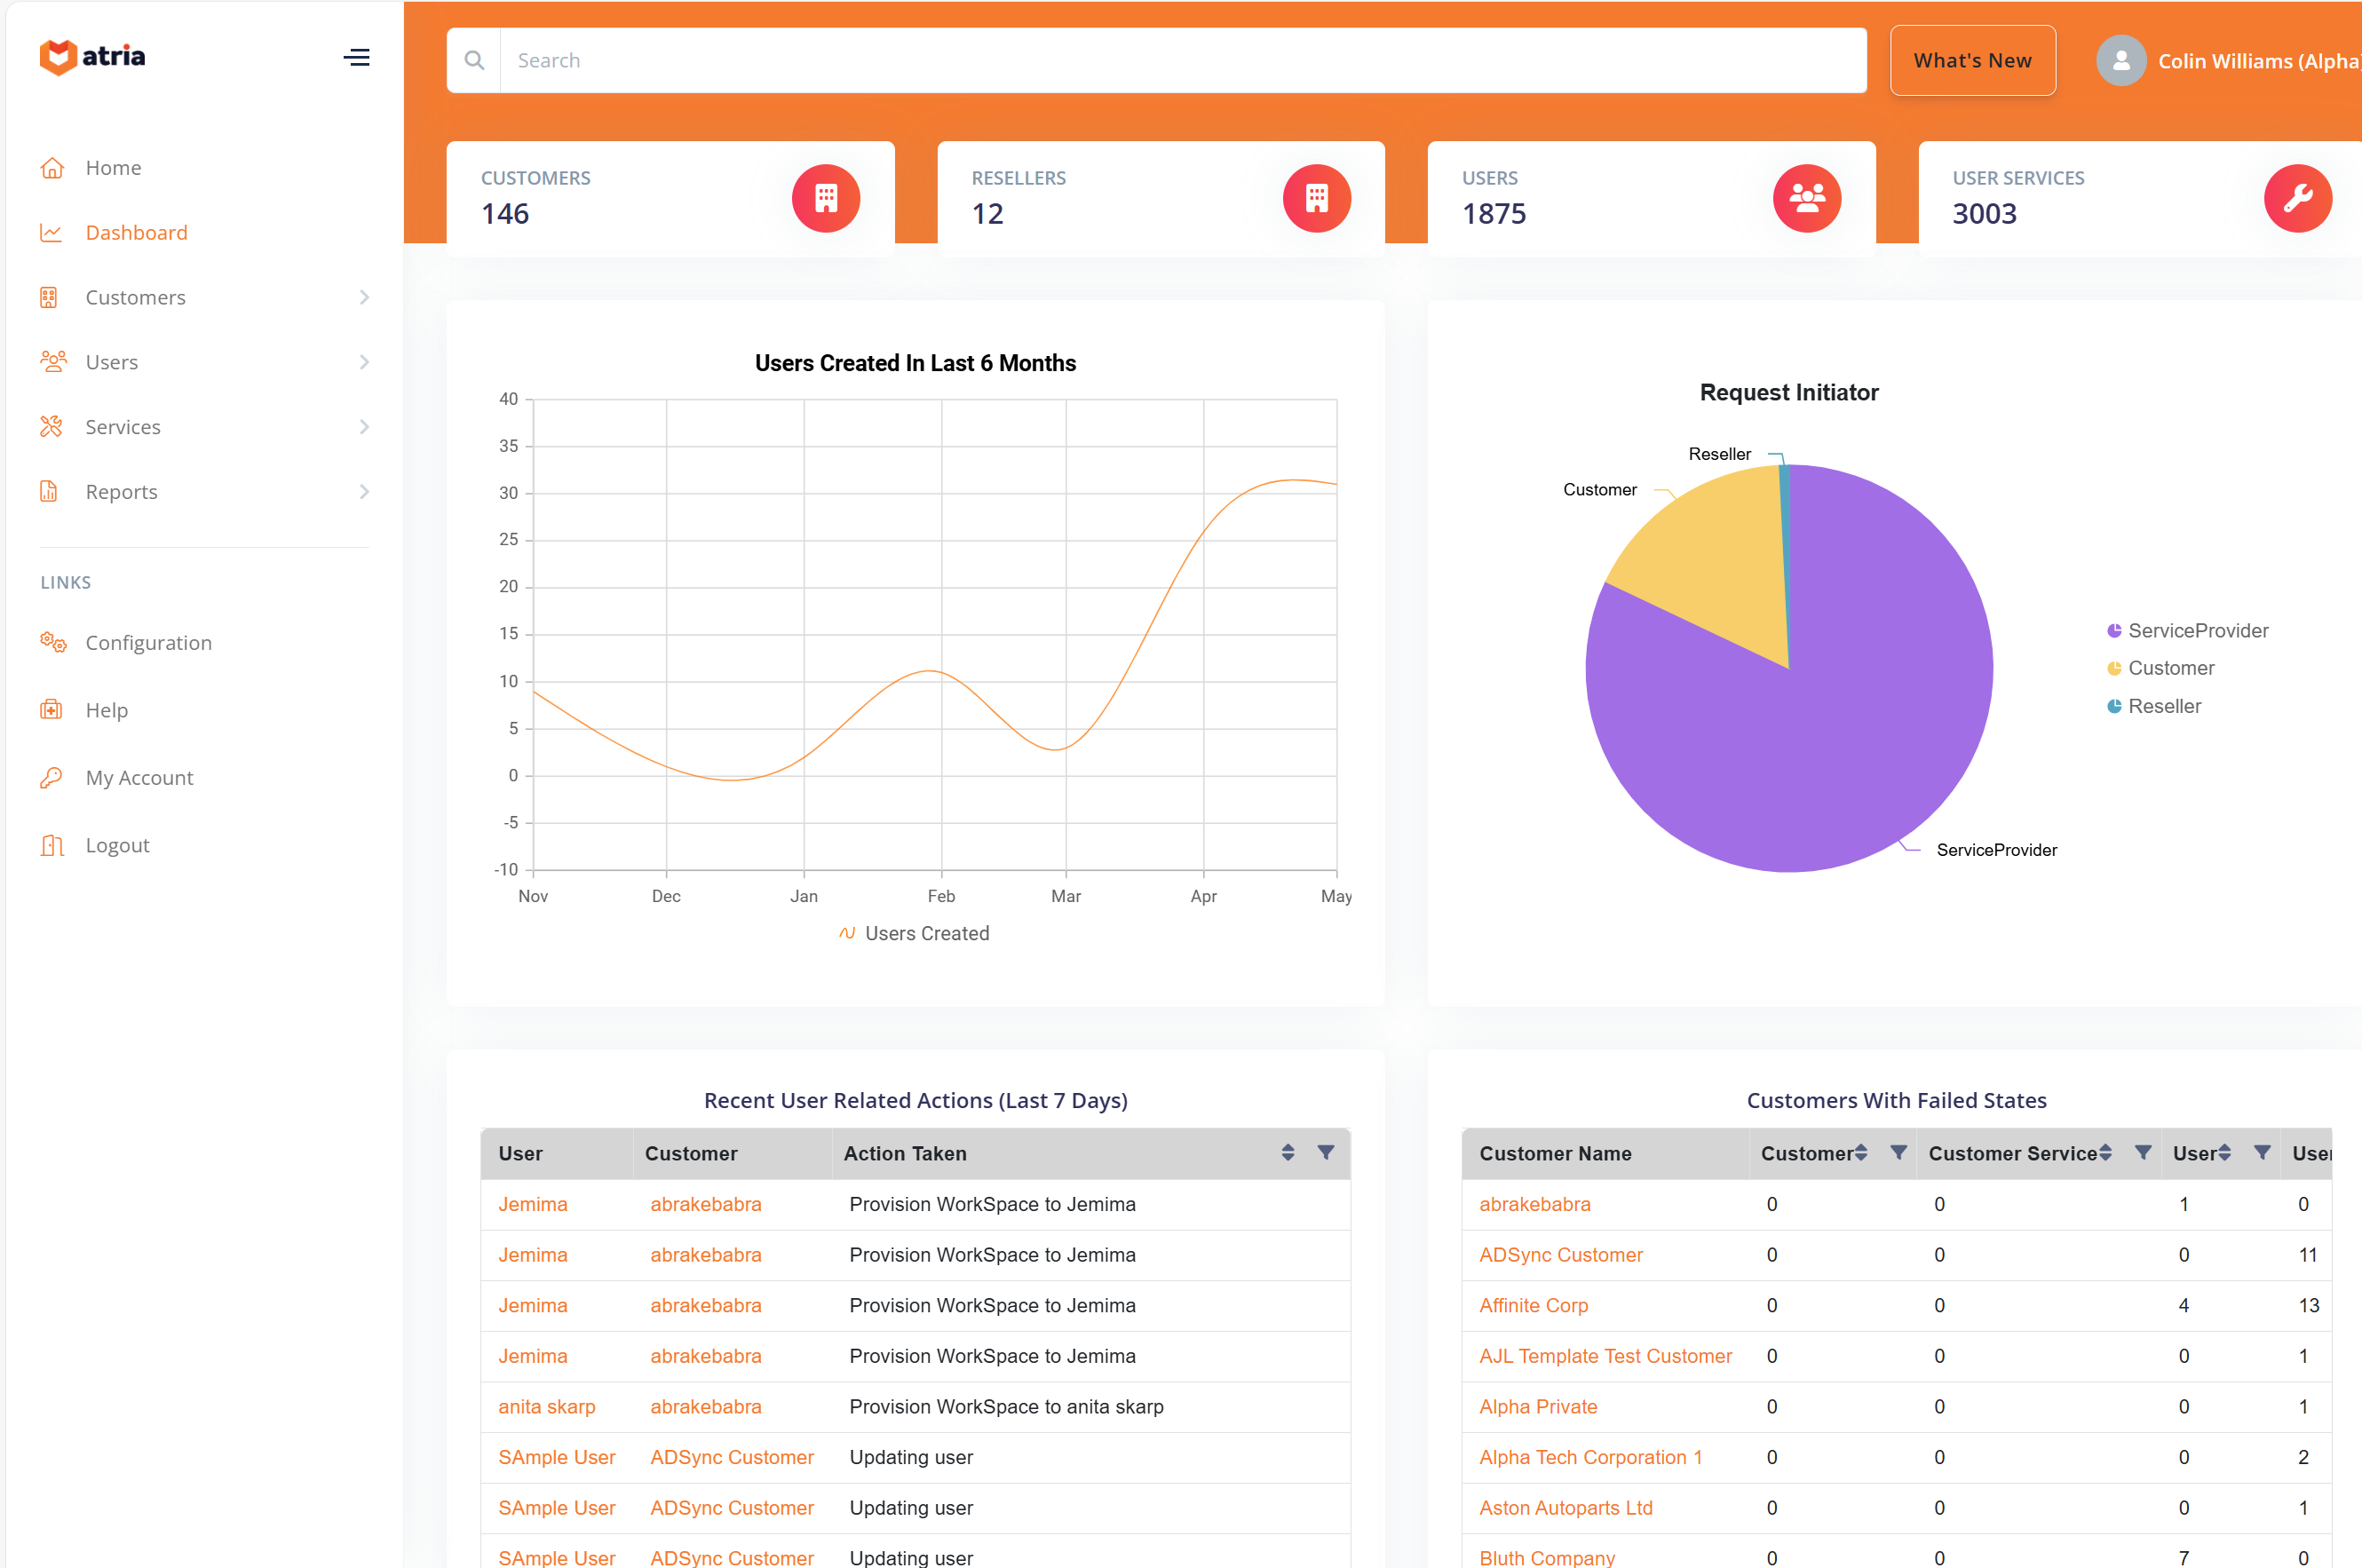Expand the Customers sidebar menu
The image size is (2362, 1568).
pos(135,297)
